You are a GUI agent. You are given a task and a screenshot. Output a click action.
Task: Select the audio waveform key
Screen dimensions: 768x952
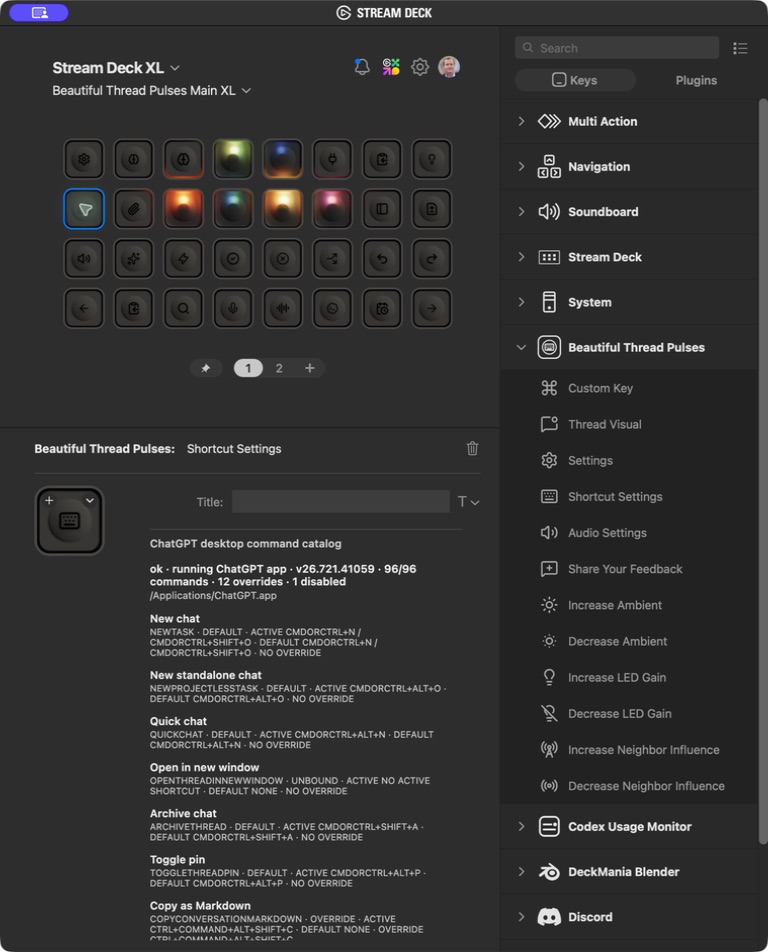(282, 308)
